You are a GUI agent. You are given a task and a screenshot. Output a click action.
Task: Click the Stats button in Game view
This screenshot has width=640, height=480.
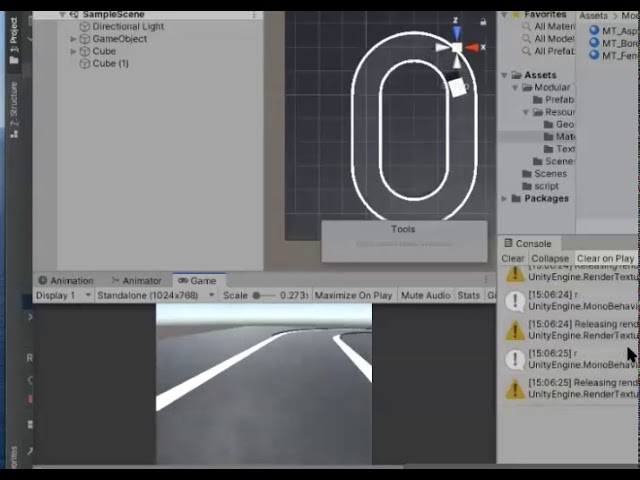point(468,296)
